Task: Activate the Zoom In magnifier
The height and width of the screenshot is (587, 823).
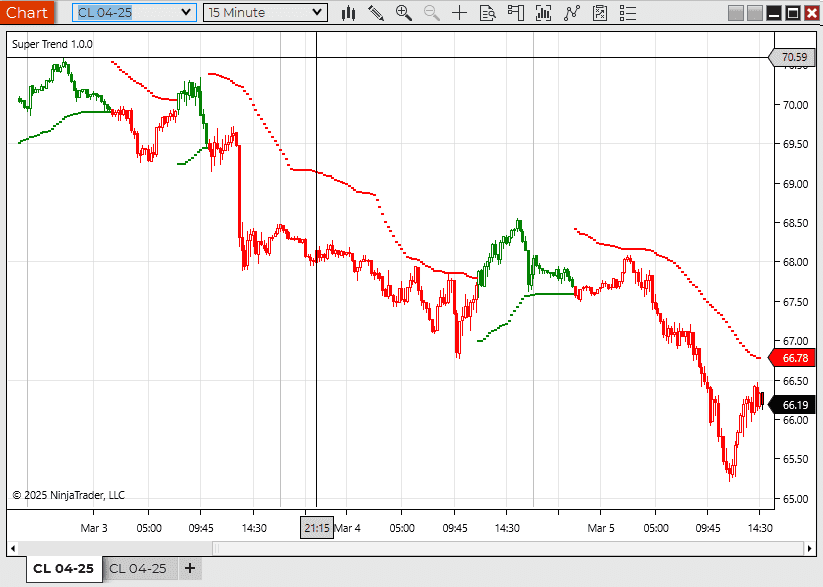Action: click(404, 13)
